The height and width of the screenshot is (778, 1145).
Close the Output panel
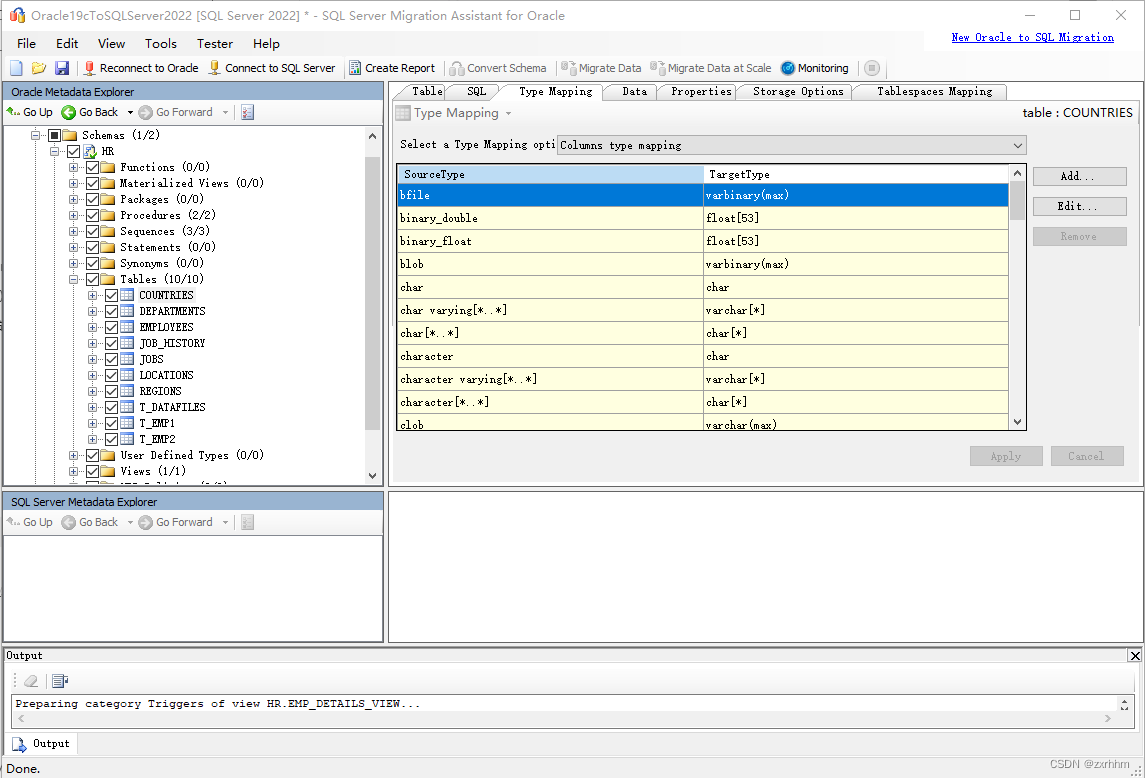click(1135, 655)
